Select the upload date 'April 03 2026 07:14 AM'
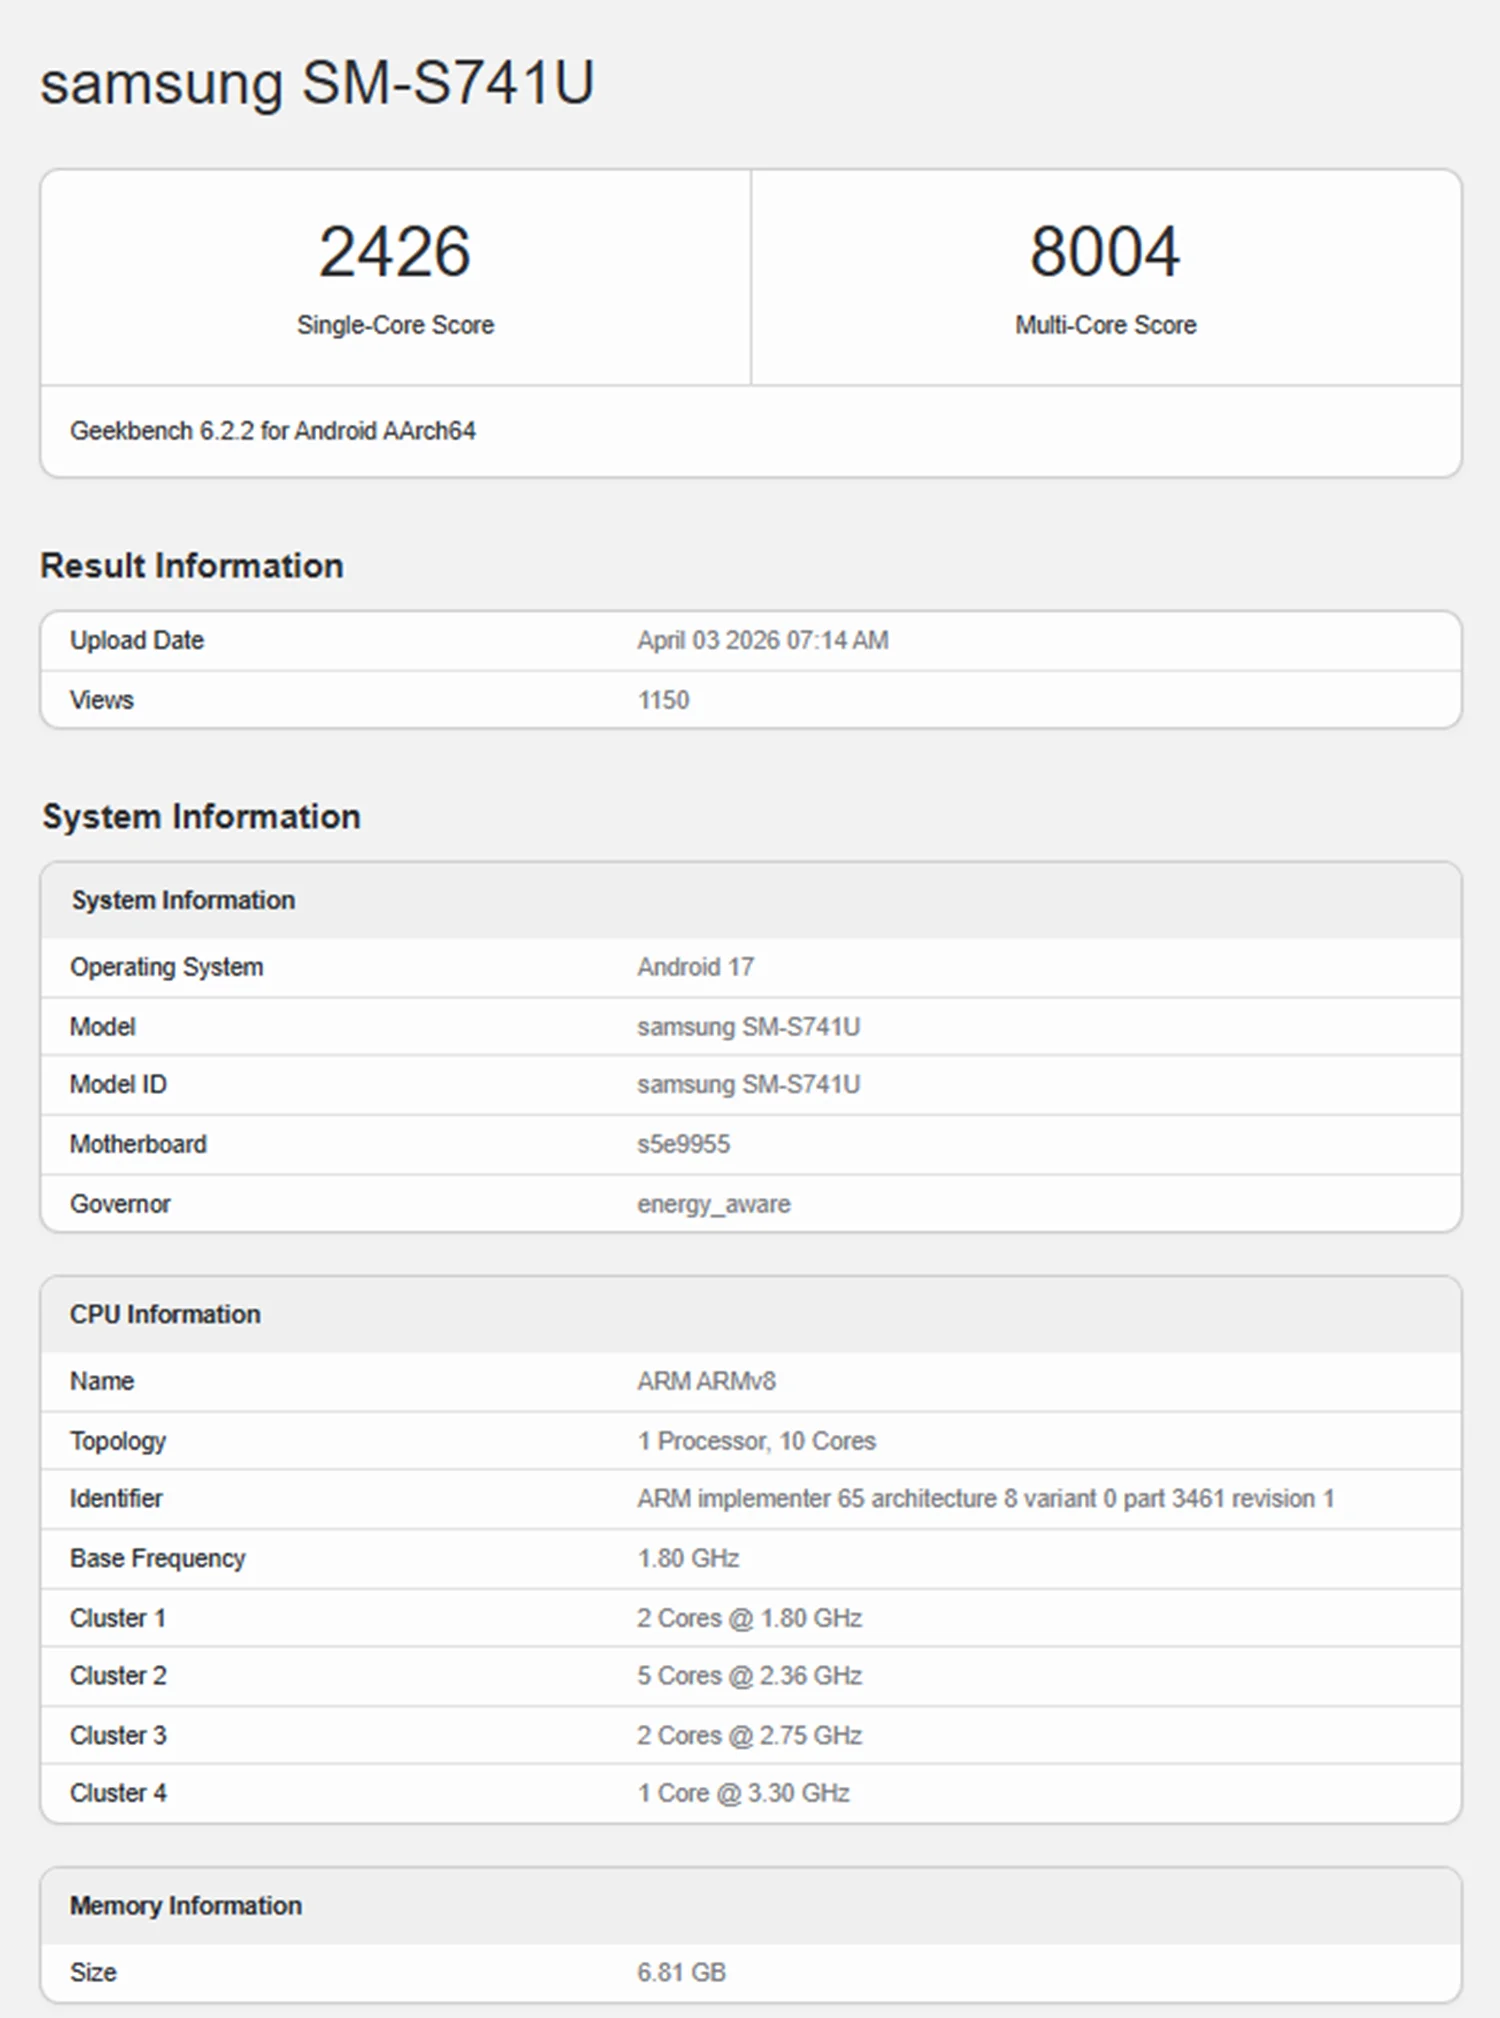This screenshot has width=1500, height=2018. pyautogui.click(x=763, y=640)
